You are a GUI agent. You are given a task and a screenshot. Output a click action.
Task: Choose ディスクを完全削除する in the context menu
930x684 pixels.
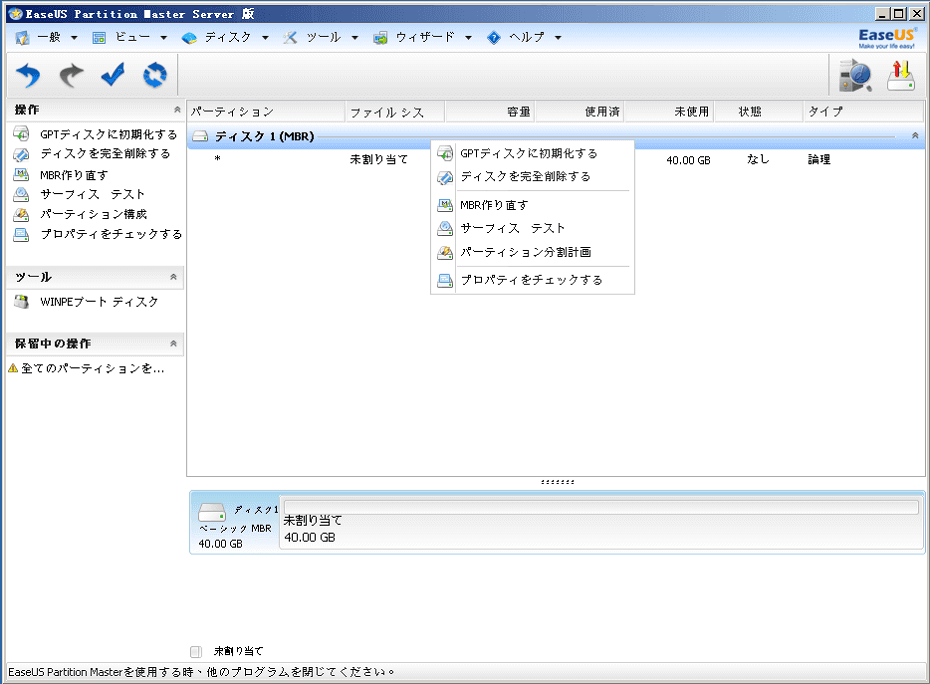pos(525,177)
